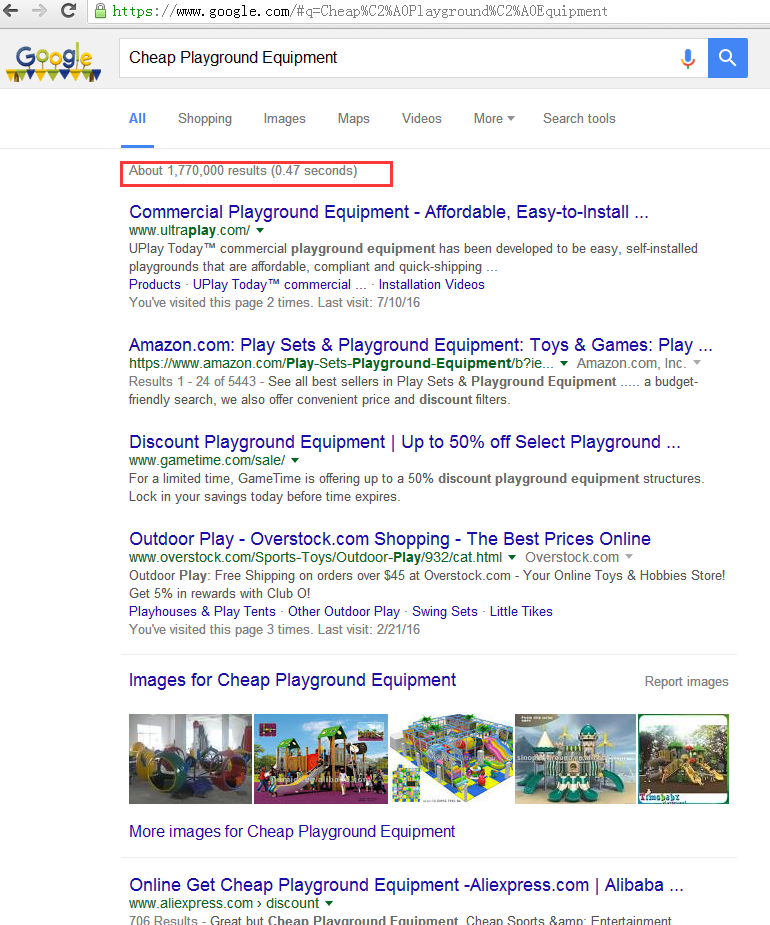Open the Discount Playground Equipment result link

point(405,442)
